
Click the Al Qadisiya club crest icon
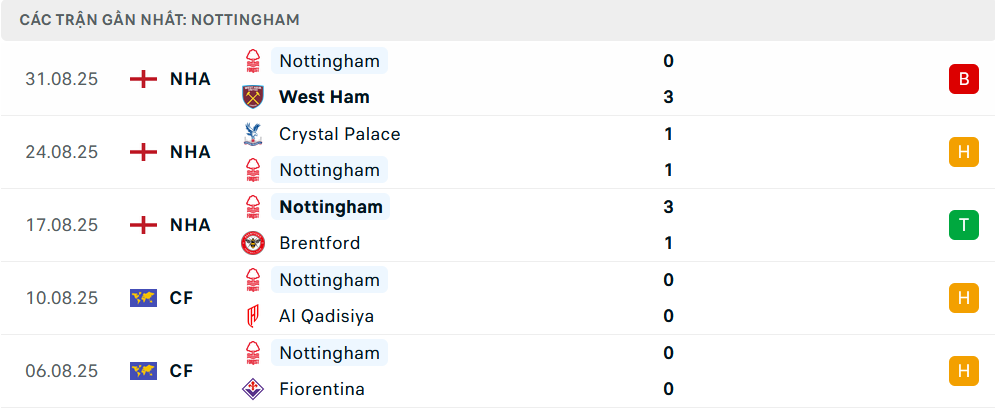point(254,316)
